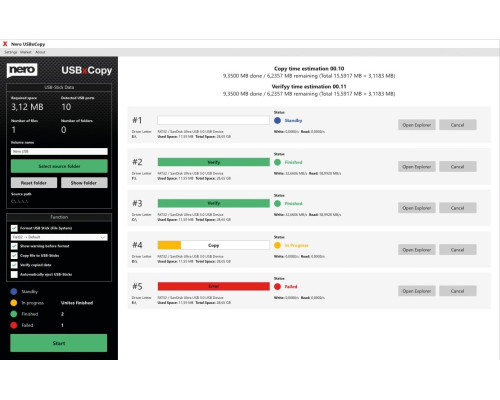Viewport: 500px width, 400px height.
Task: Click the Unites Finished label
Action: (77, 303)
